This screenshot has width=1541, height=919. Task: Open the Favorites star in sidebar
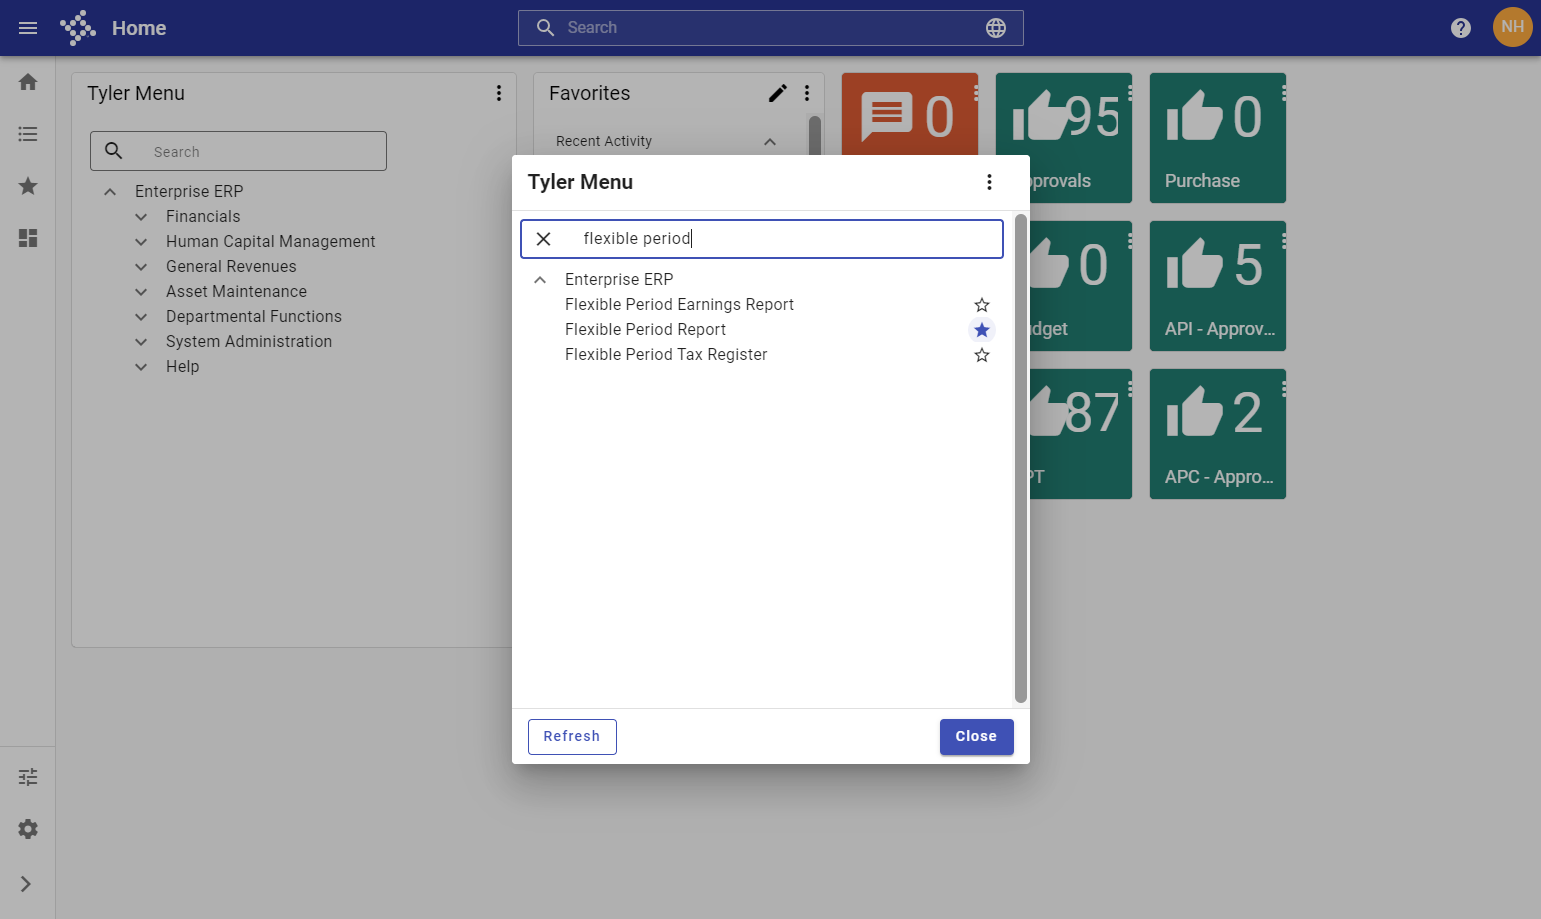(28, 186)
